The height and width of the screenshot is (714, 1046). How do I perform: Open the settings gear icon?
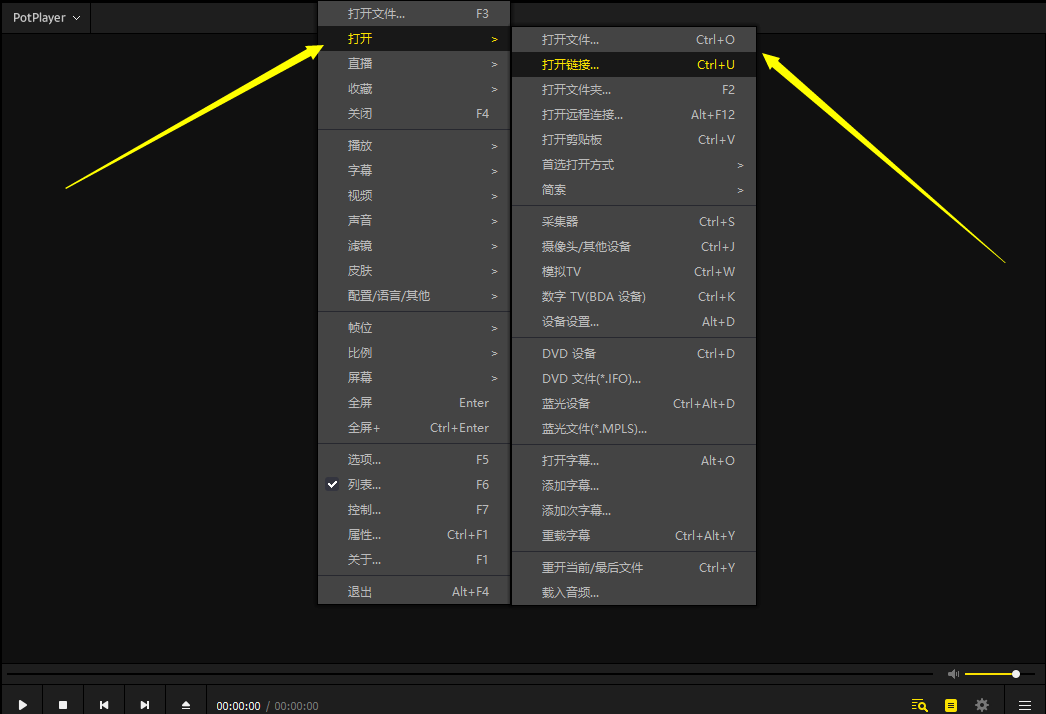[982, 705]
